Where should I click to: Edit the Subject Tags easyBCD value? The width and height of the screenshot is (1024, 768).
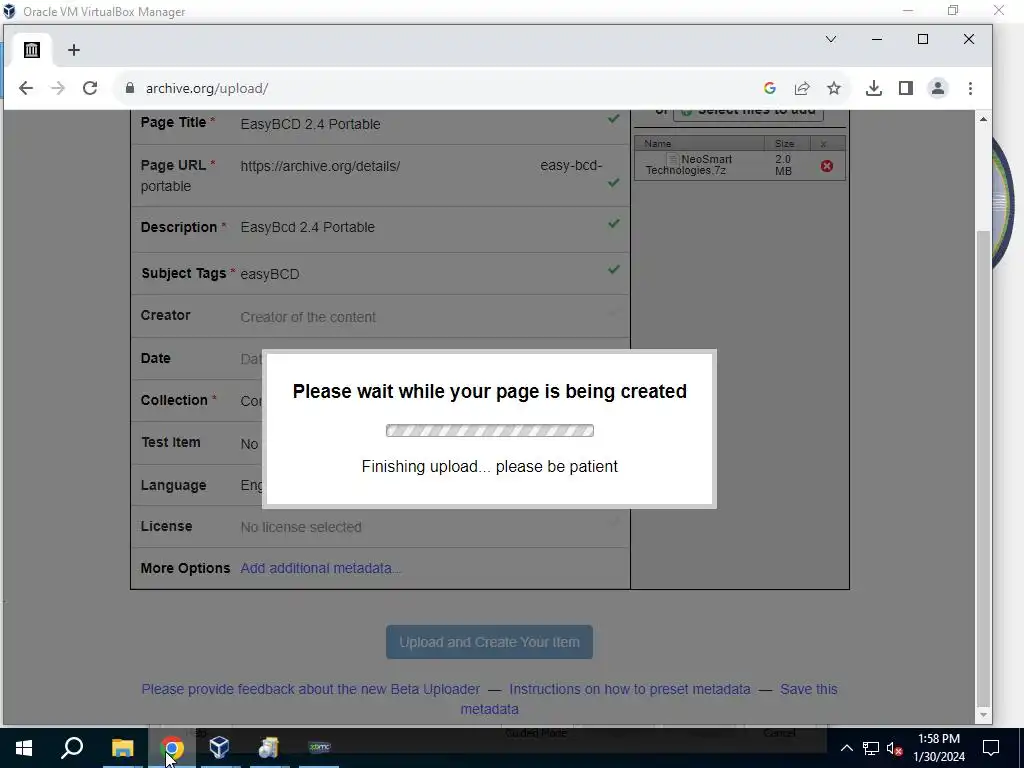(x=270, y=274)
